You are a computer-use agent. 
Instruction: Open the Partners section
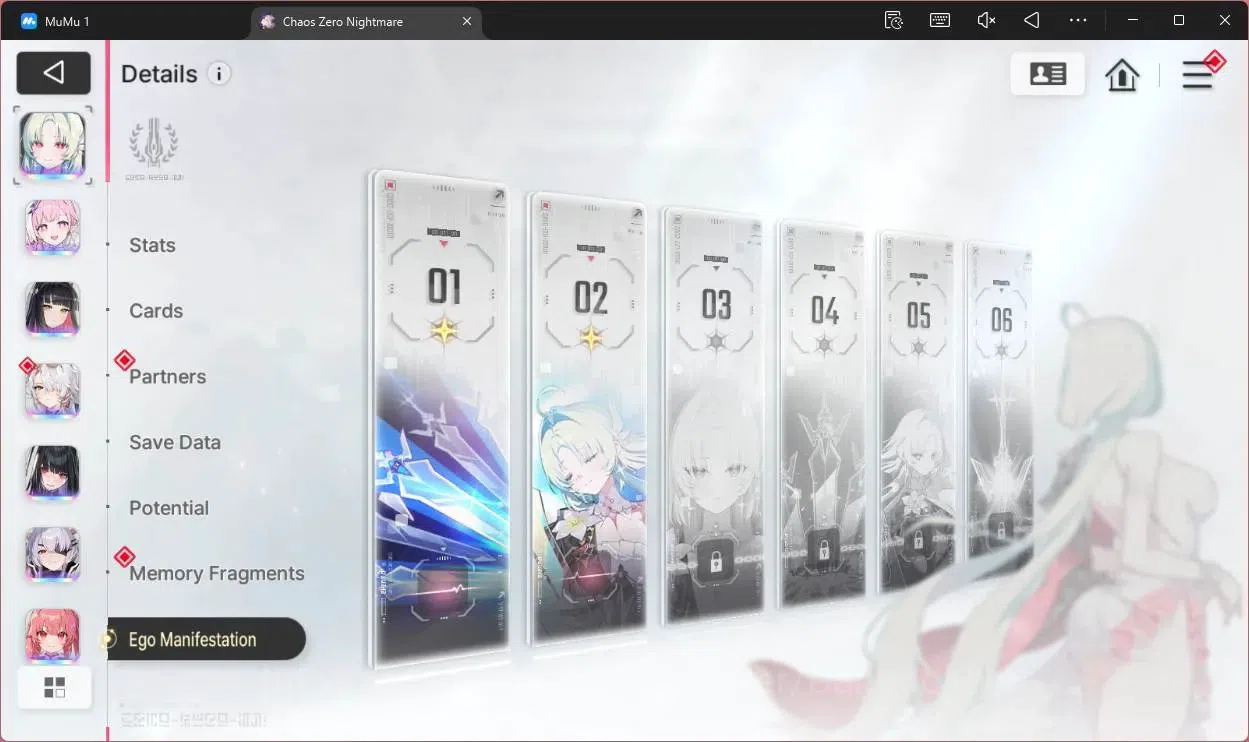[x=167, y=377]
